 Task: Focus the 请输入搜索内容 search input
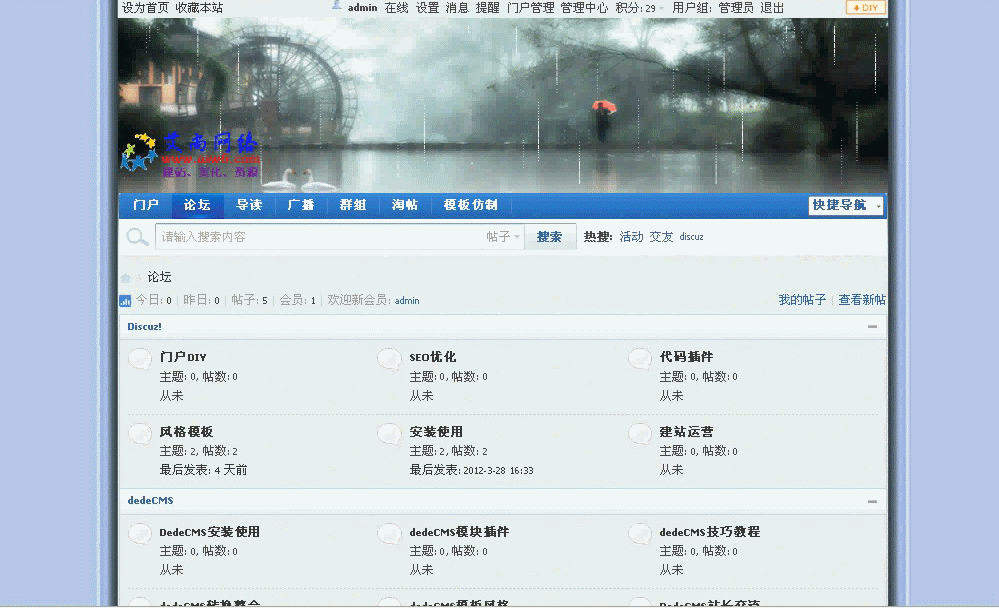322,237
